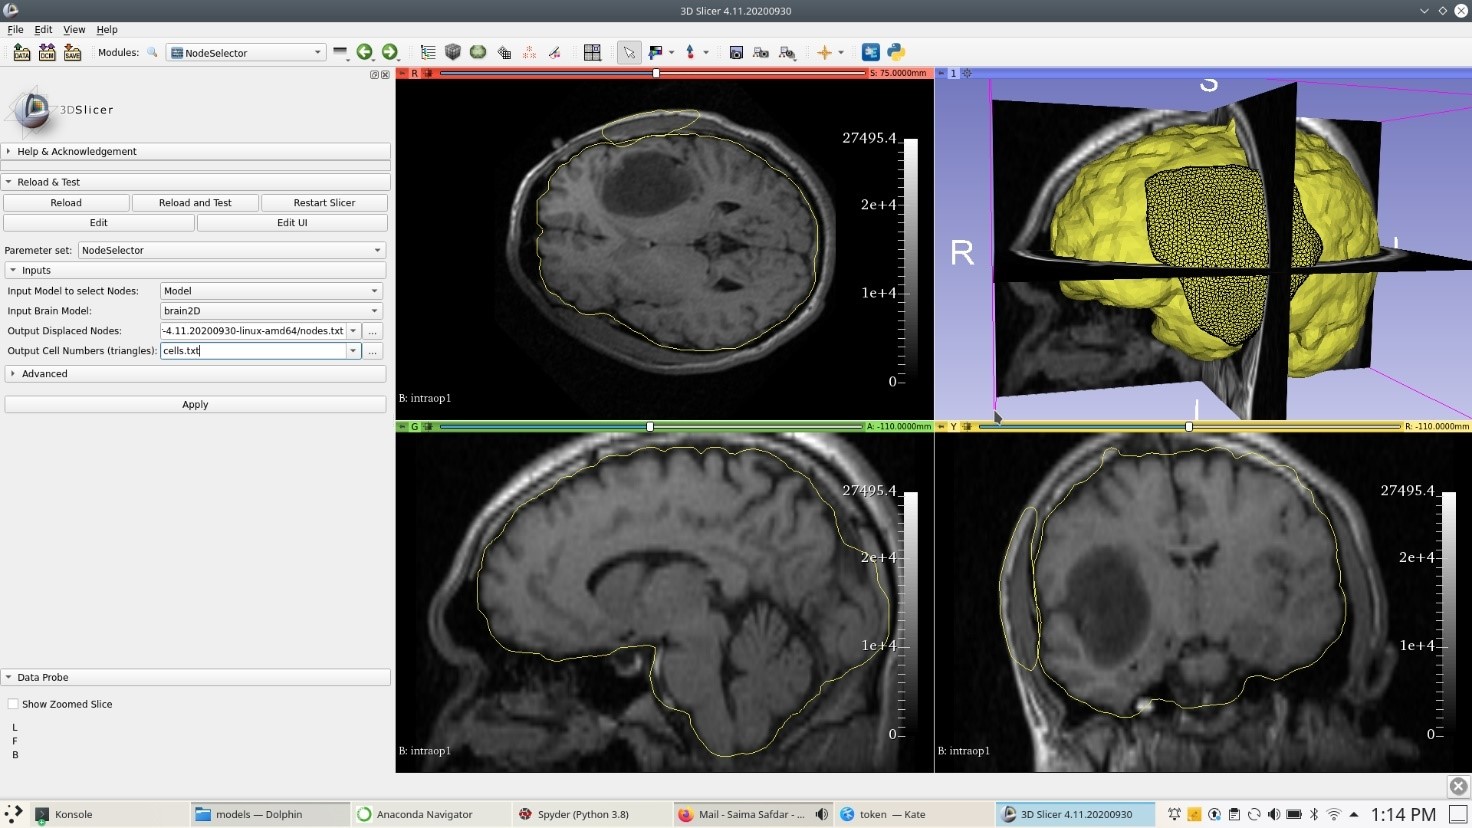Toggle the crosshair icon
This screenshot has width=1472, height=828.
click(824, 52)
